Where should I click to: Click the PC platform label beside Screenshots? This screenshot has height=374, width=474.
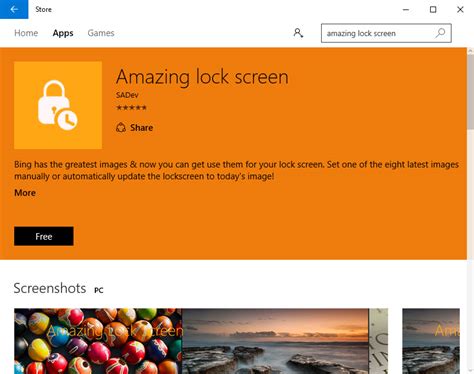(x=99, y=290)
